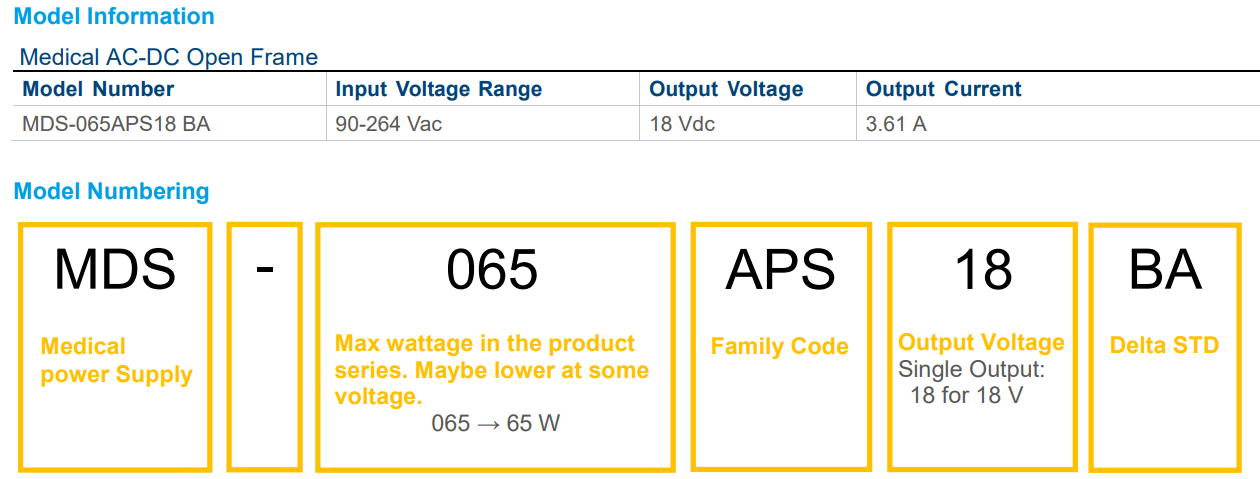Click the Model Numbering heading
Screen dimensions: 1260x479
[x=112, y=191]
